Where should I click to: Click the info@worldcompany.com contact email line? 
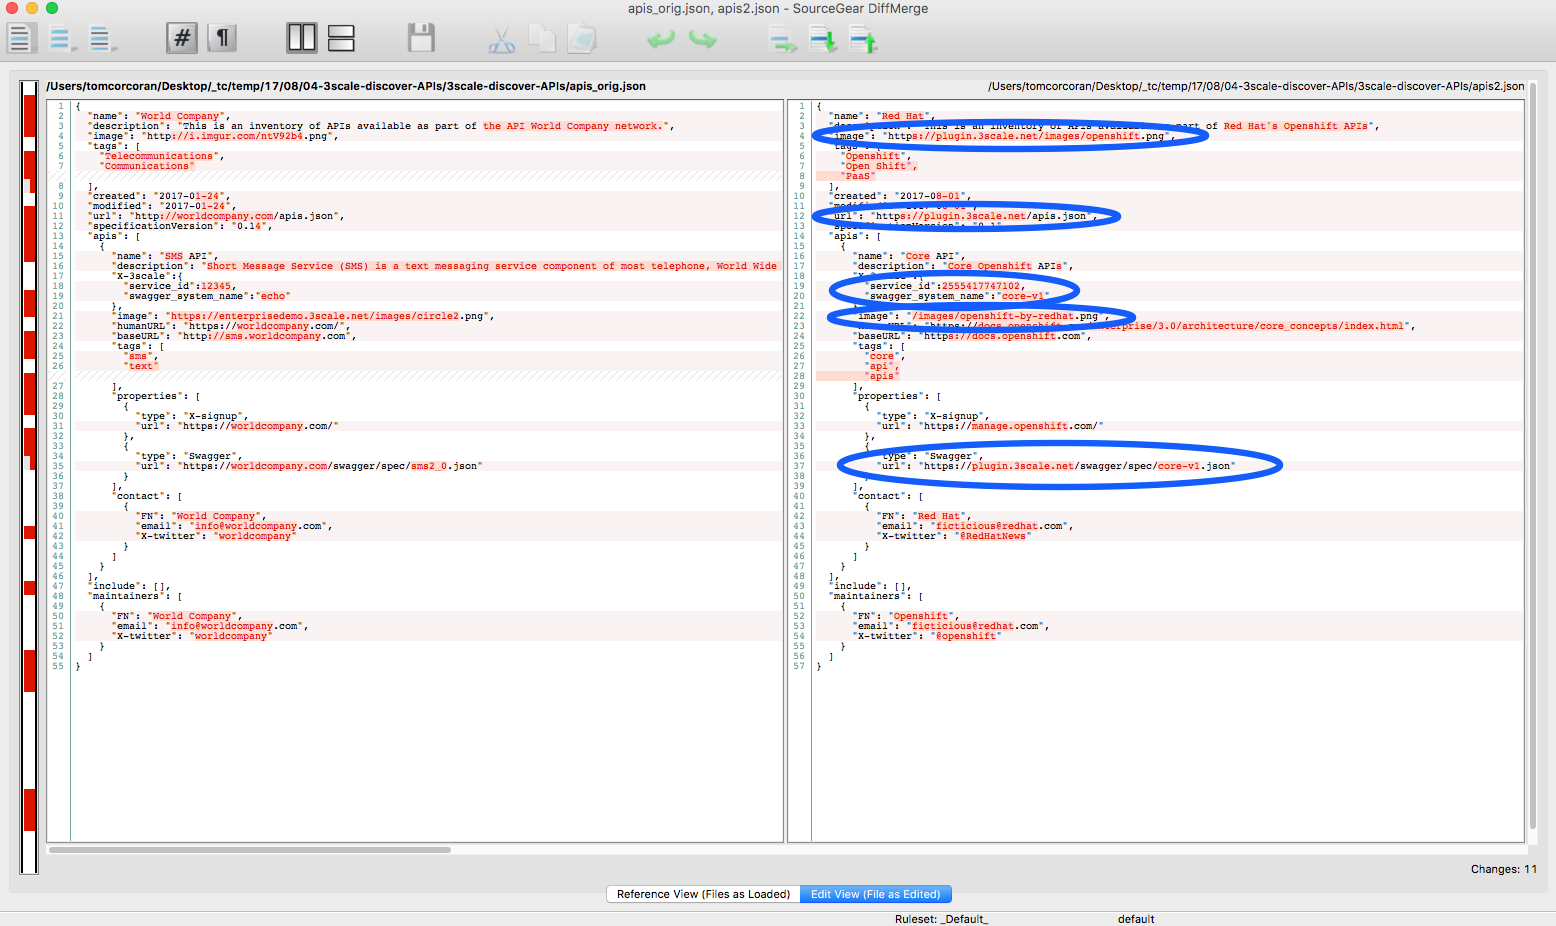pos(234,526)
